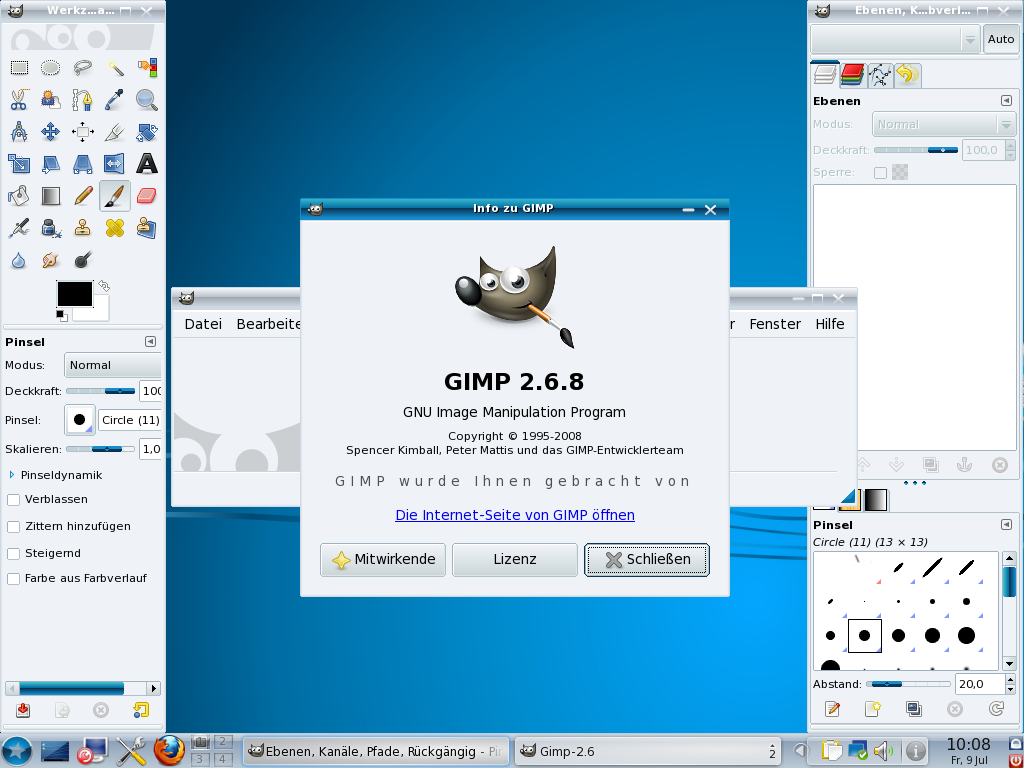The height and width of the screenshot is (768, 1024).
Task: Open the Modus dropdown in the Pinsel panel
Action: pos(112,365)
